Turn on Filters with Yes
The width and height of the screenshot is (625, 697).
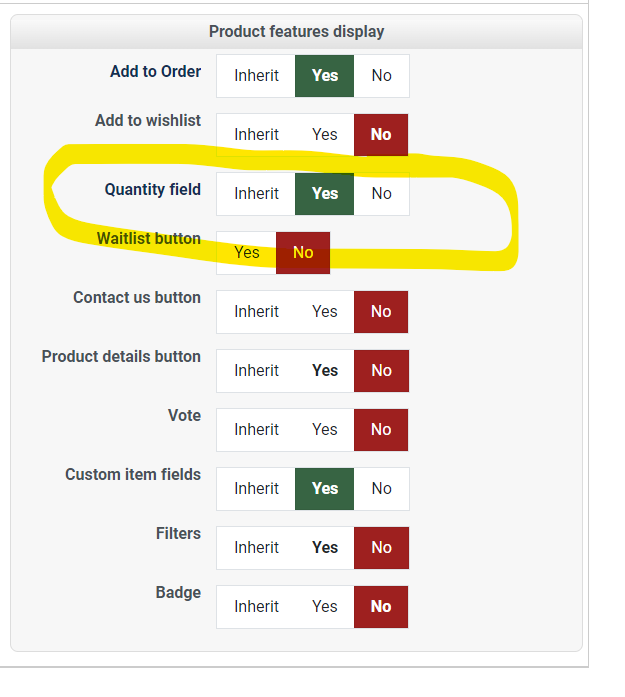click(324, 548)
